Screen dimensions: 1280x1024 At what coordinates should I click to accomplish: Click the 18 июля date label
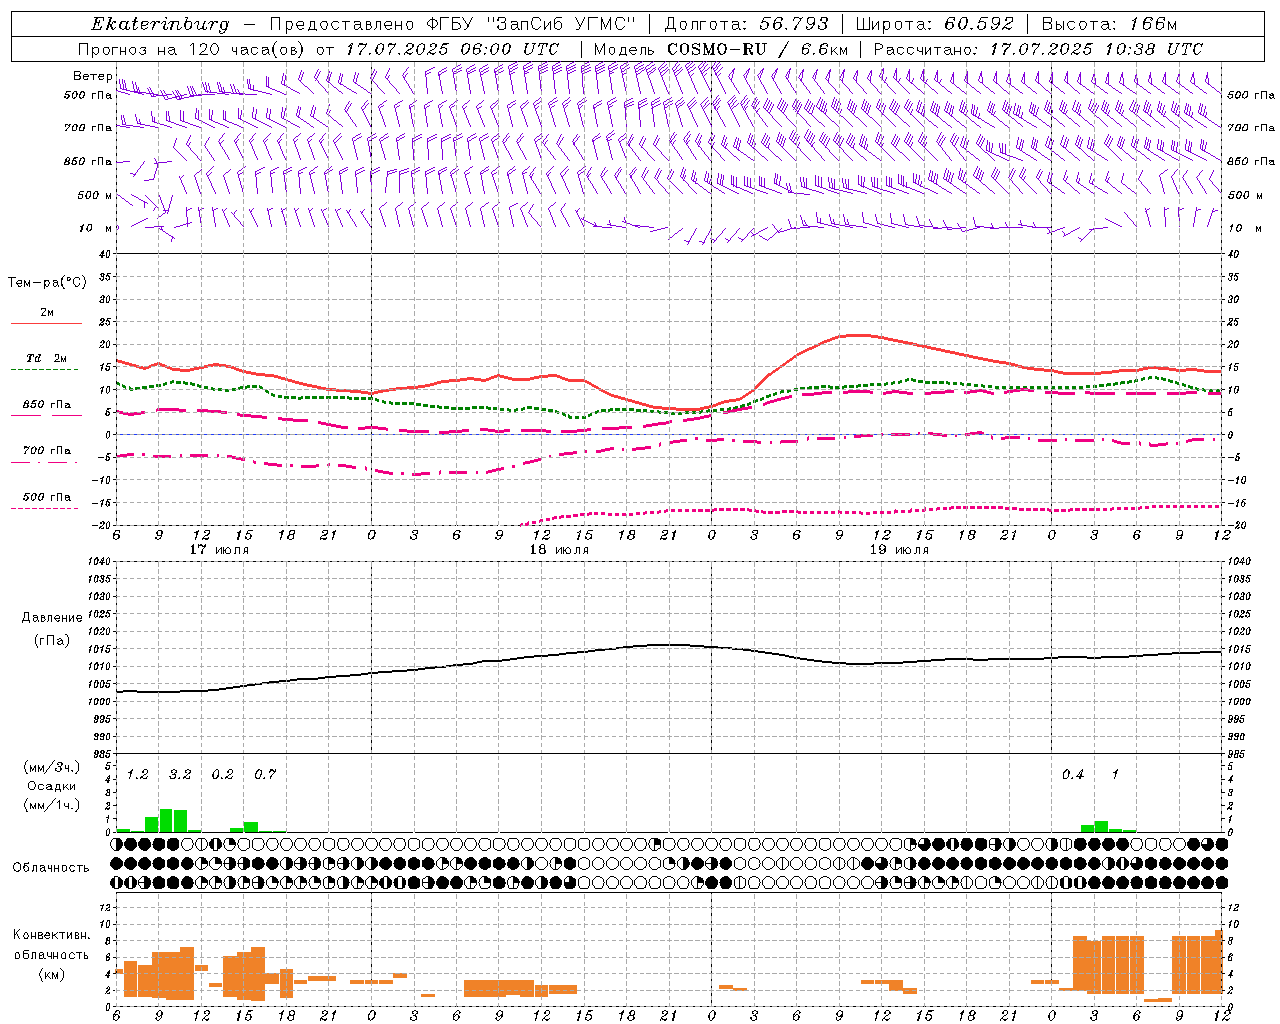point(559,550)
